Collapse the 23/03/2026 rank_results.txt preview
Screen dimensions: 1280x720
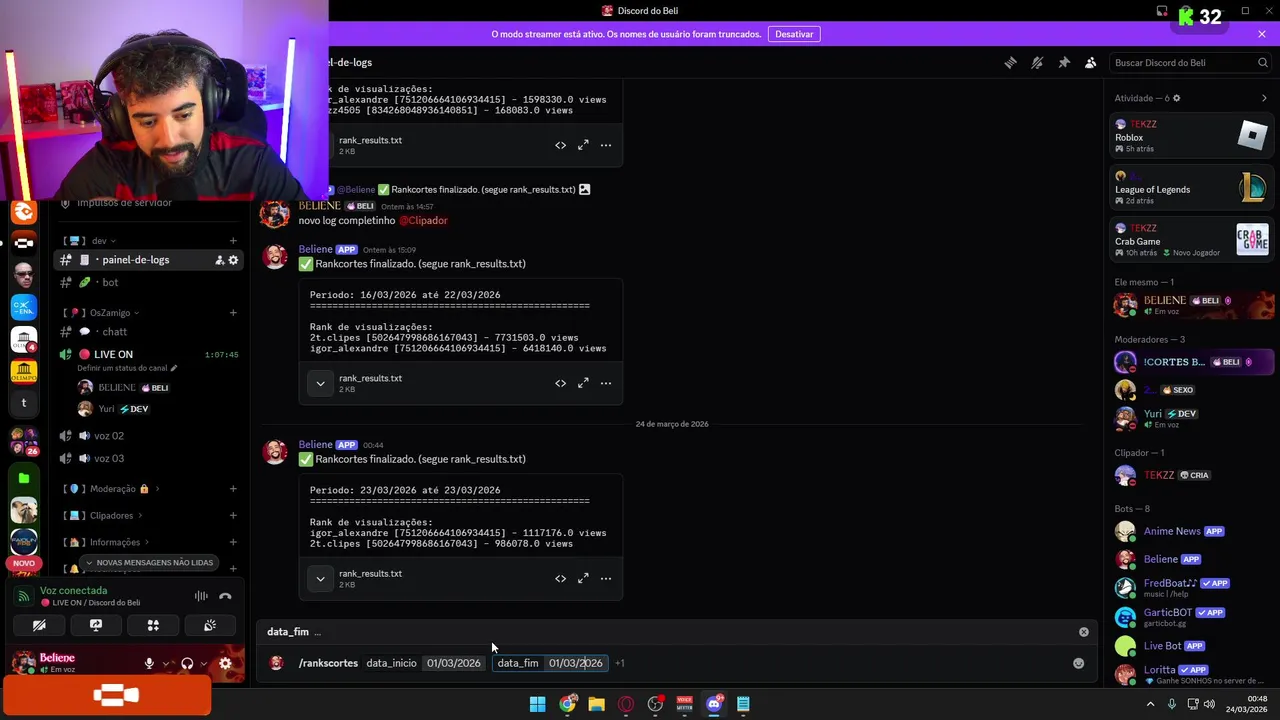320,578
